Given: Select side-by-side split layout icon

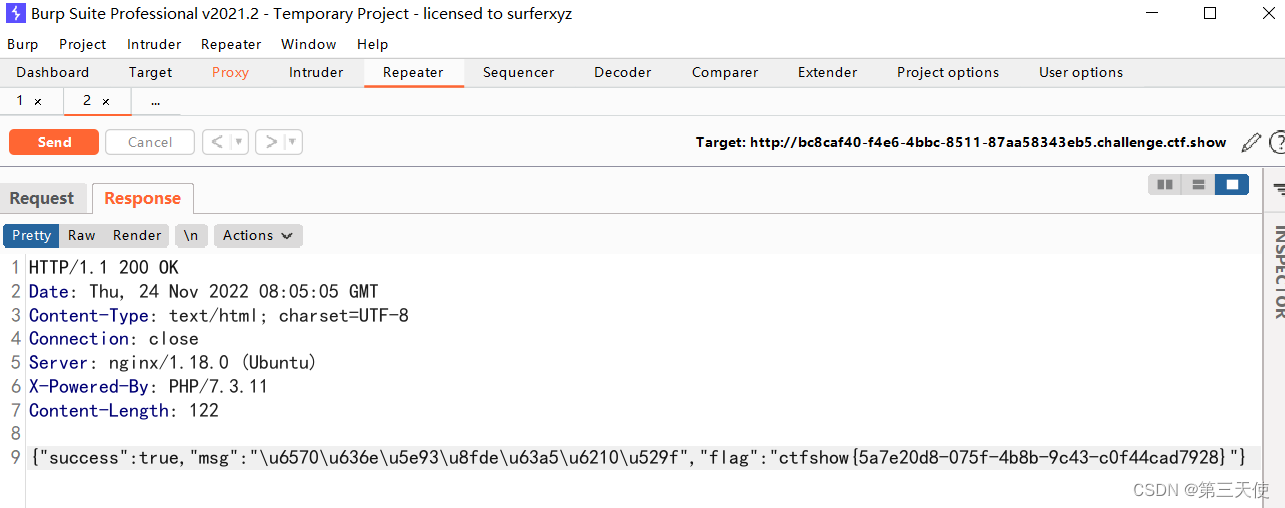Looking at the screenshot, I should [x=1164, y=184].
